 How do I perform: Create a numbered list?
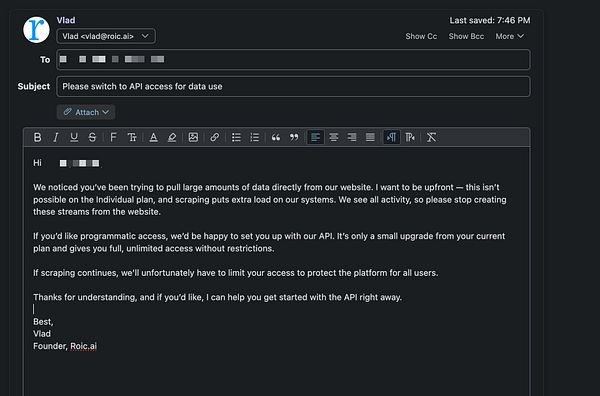point(254,137)
